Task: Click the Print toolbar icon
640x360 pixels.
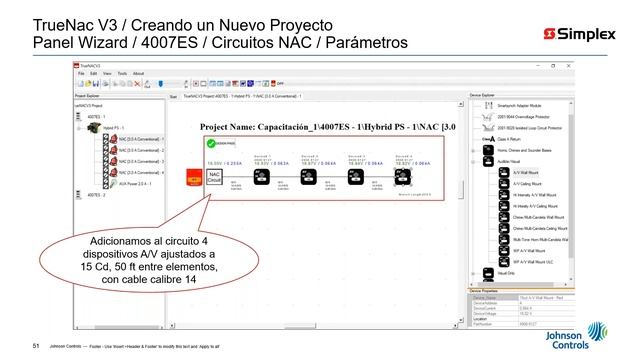Action: 105,84
